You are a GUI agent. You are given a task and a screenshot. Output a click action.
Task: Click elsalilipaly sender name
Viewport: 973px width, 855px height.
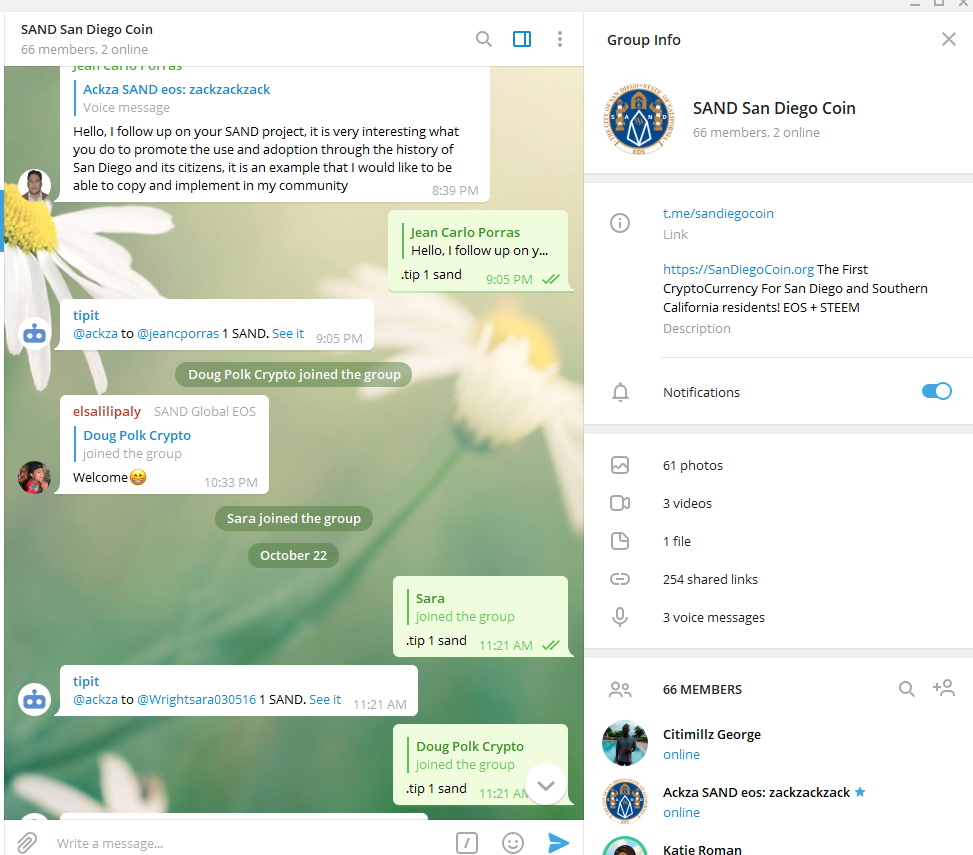(x=107, y=411)
